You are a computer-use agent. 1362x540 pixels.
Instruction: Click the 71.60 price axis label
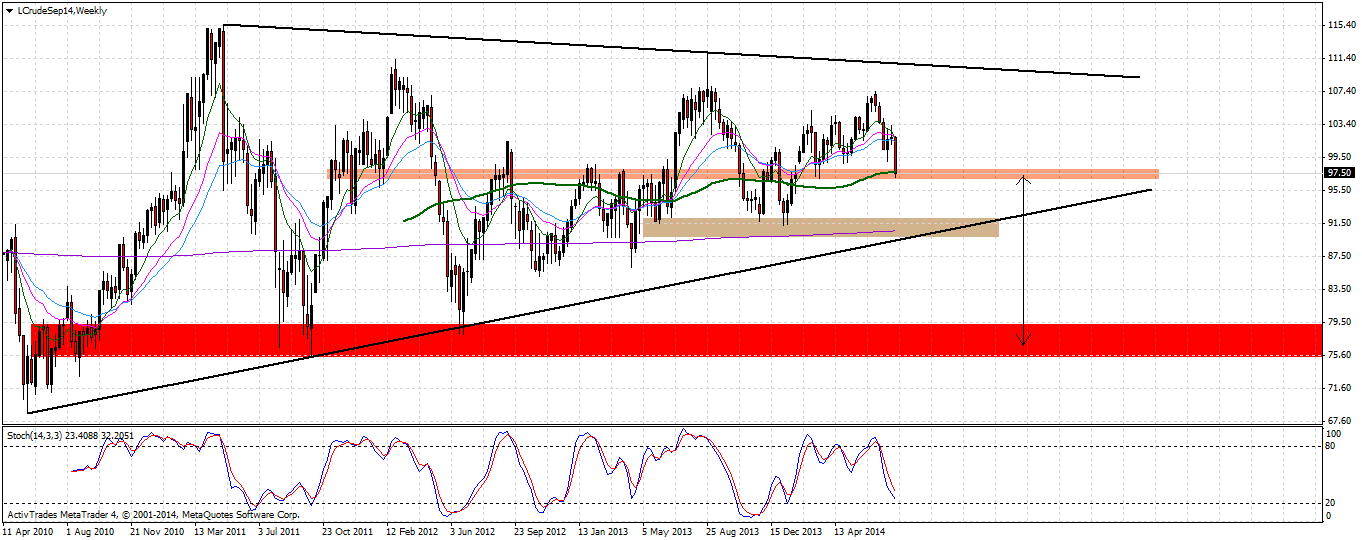pos(1340,388)
